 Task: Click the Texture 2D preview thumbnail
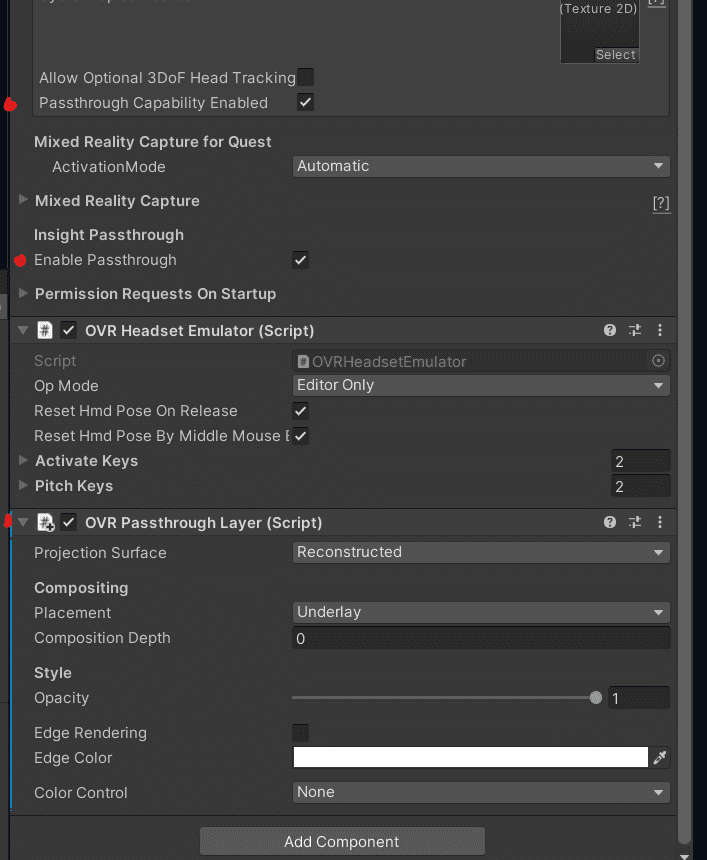(599, 32)
